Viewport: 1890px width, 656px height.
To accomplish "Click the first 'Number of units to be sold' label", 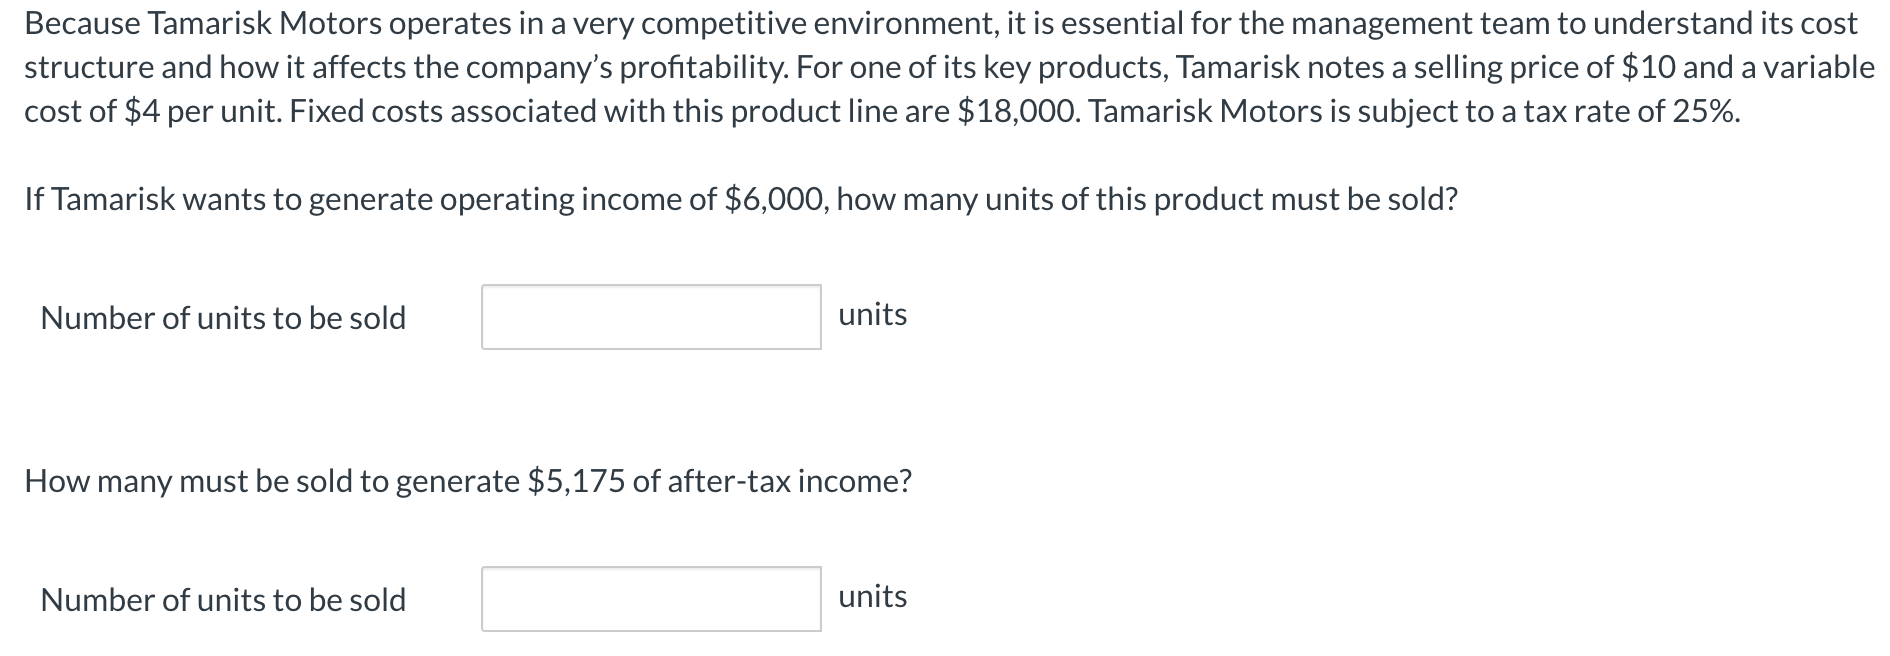I will click(x=222, y=318).
